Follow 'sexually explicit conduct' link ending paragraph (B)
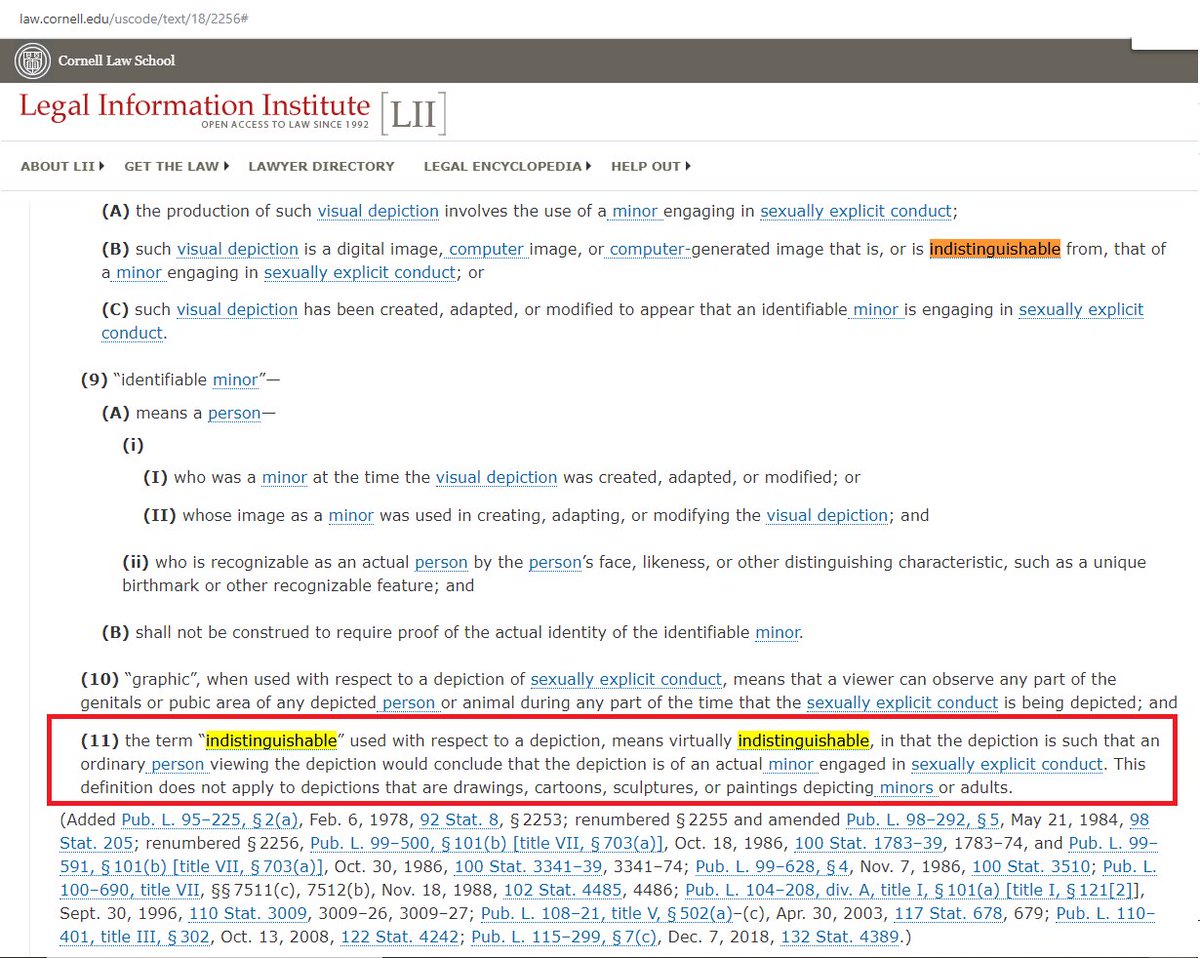The width and height of the screenshot is (1200, 958). (x=360, y=272)
